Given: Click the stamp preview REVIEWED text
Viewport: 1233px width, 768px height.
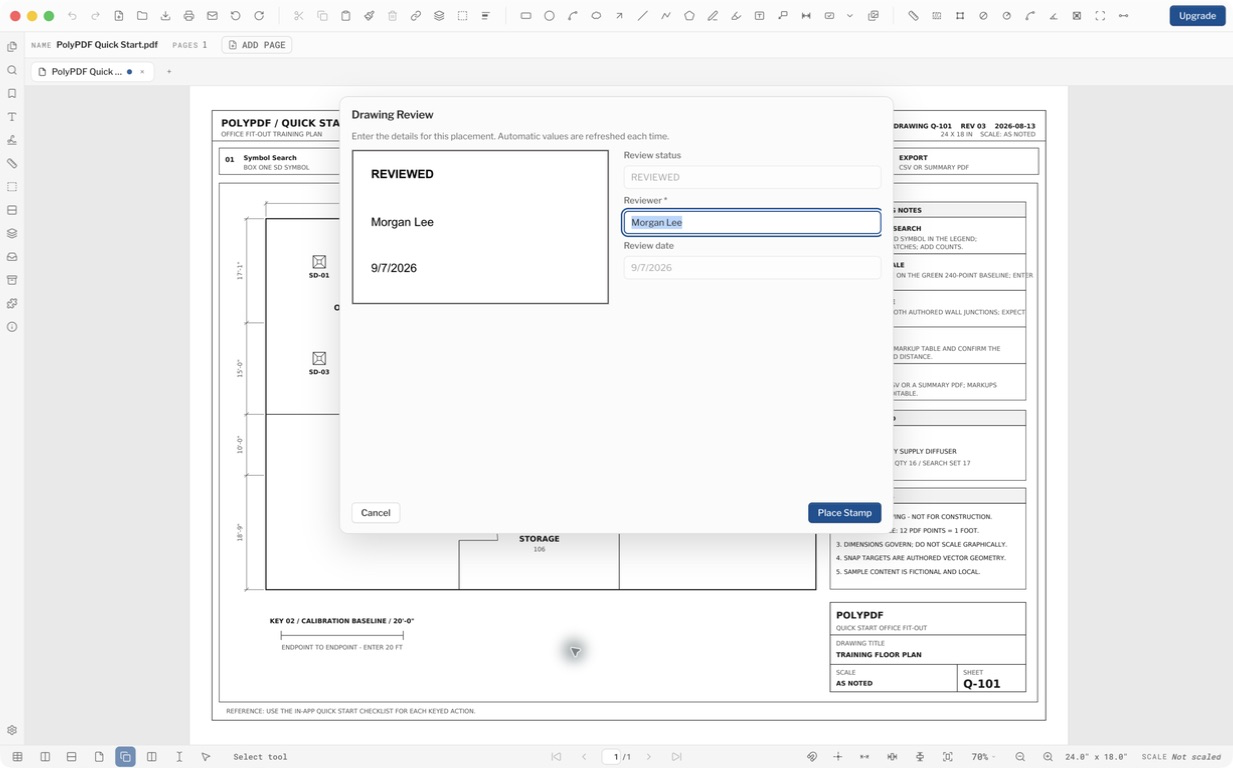Looking at the screenshot, I should pyautogui.click(x=402, y=174).
